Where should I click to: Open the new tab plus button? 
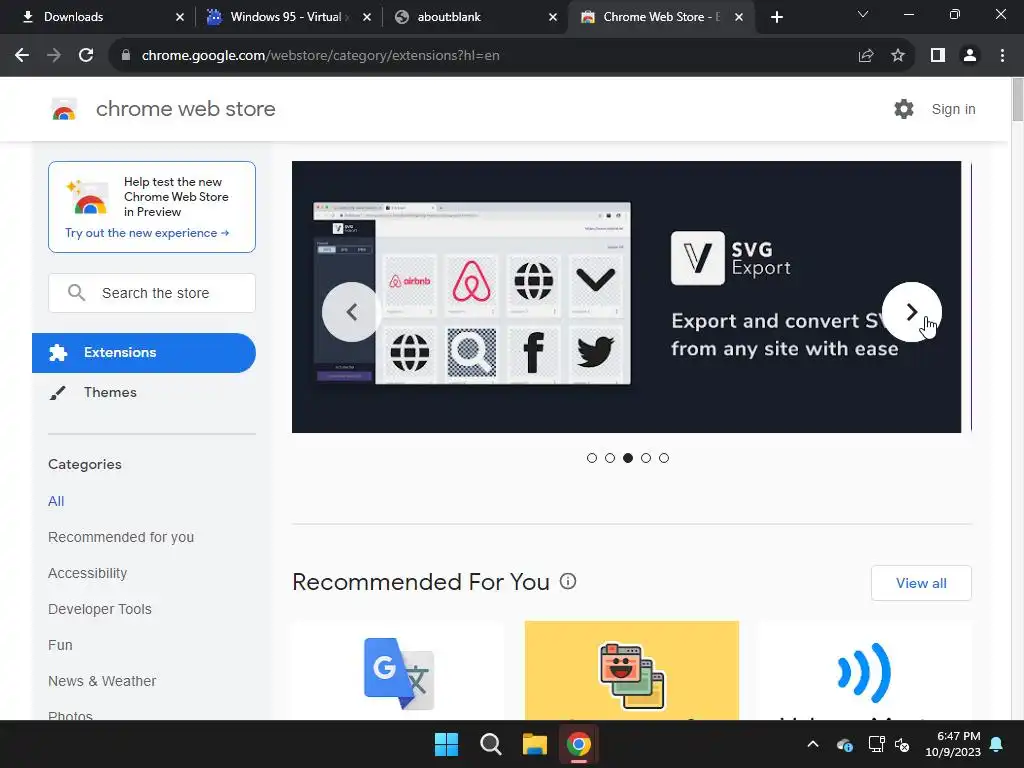point(776,17)
